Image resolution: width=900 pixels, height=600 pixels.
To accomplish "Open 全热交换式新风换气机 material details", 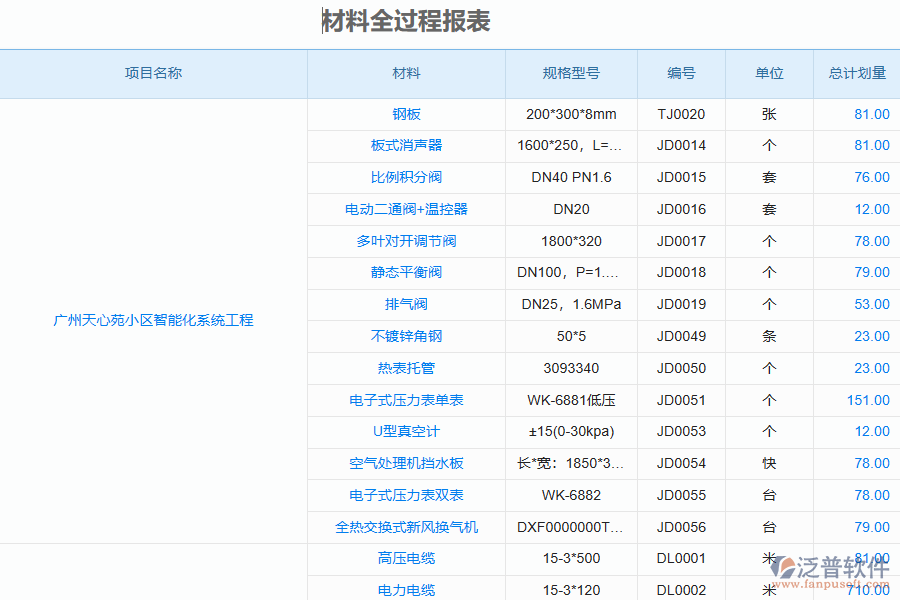I will [404, 527].
